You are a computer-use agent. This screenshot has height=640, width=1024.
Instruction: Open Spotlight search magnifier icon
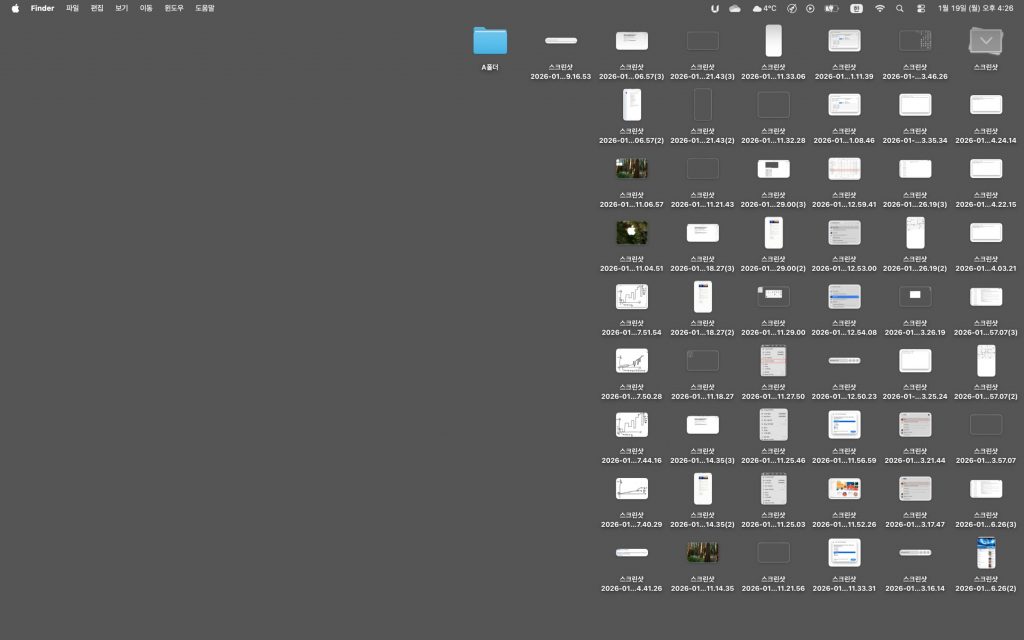(900, 8)
